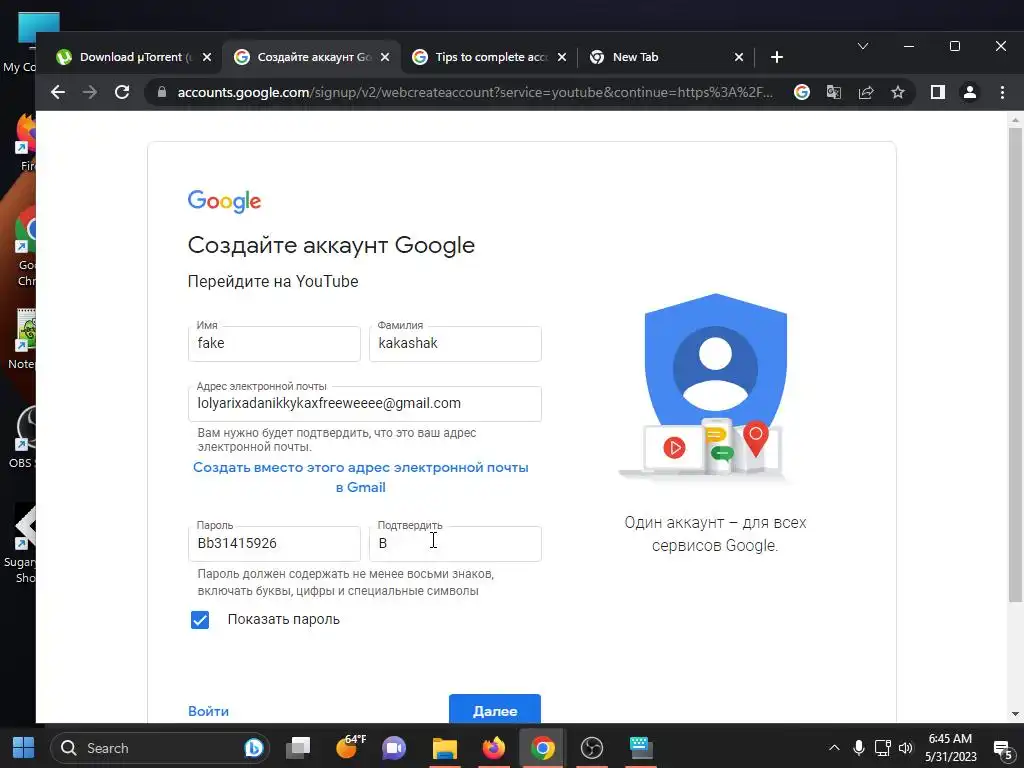Click the Google icon in address bar
The height and width of the screenshot is (768, 1024).
click(x=802, y=92)
